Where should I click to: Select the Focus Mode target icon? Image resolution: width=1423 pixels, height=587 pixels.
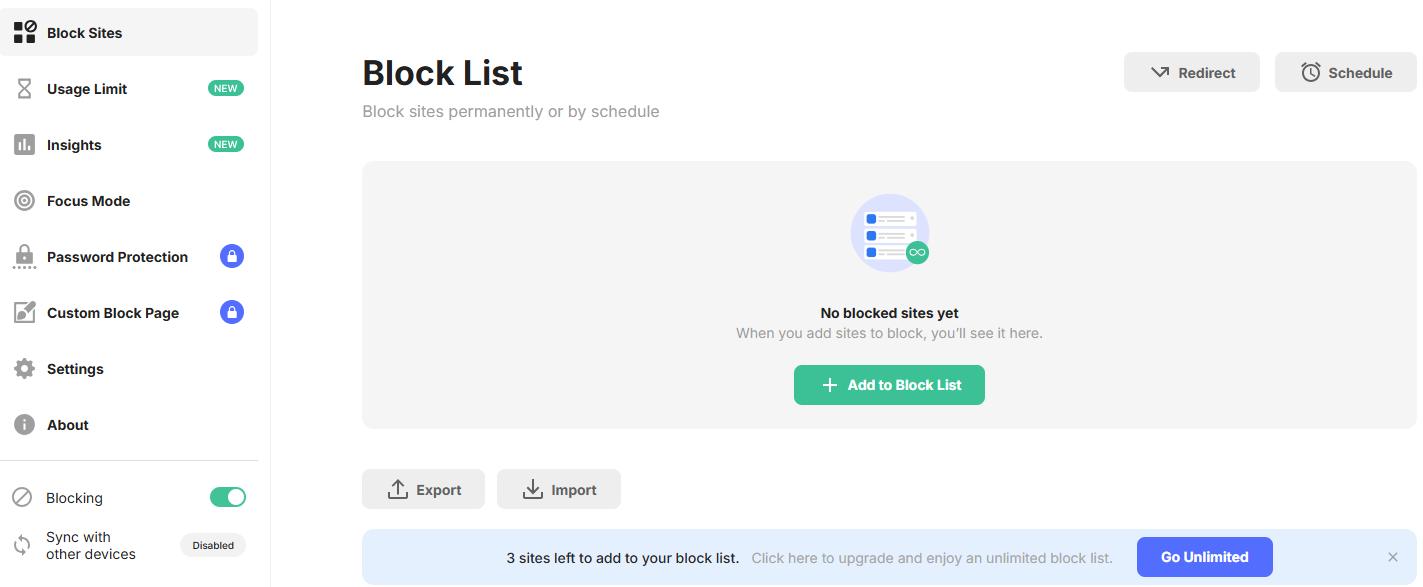24,200
